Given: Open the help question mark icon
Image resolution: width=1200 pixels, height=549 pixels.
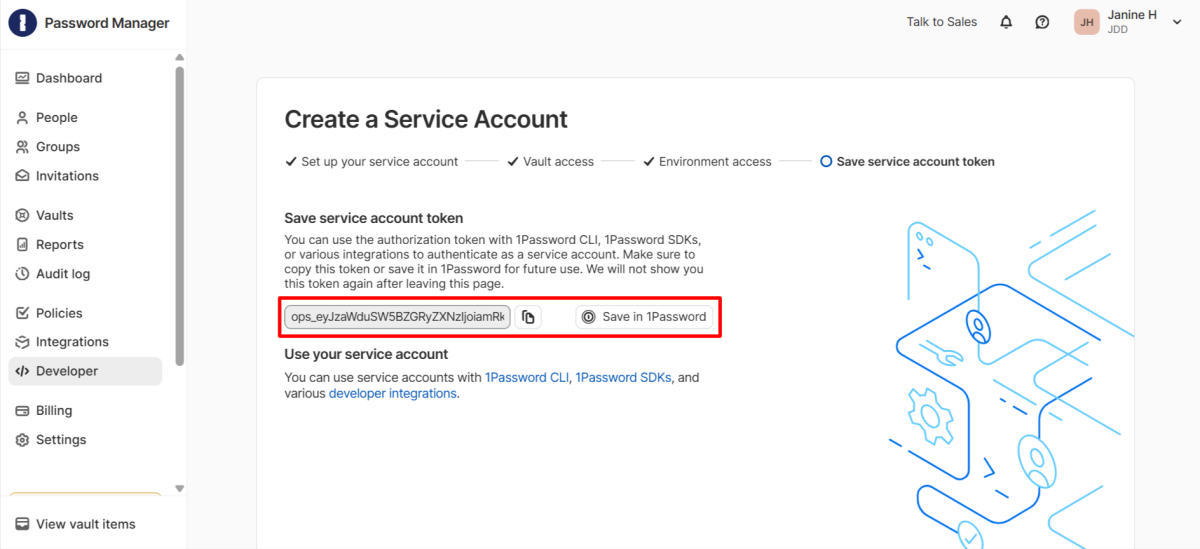Looking at the screenshot, I should coord(1042,22).
